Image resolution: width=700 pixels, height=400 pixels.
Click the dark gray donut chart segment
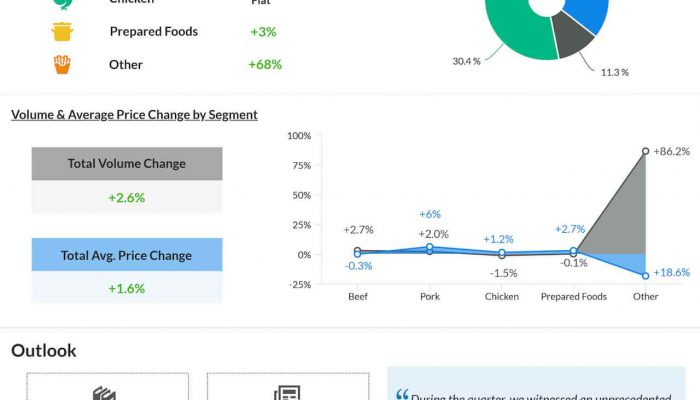(x=573, y=38)
